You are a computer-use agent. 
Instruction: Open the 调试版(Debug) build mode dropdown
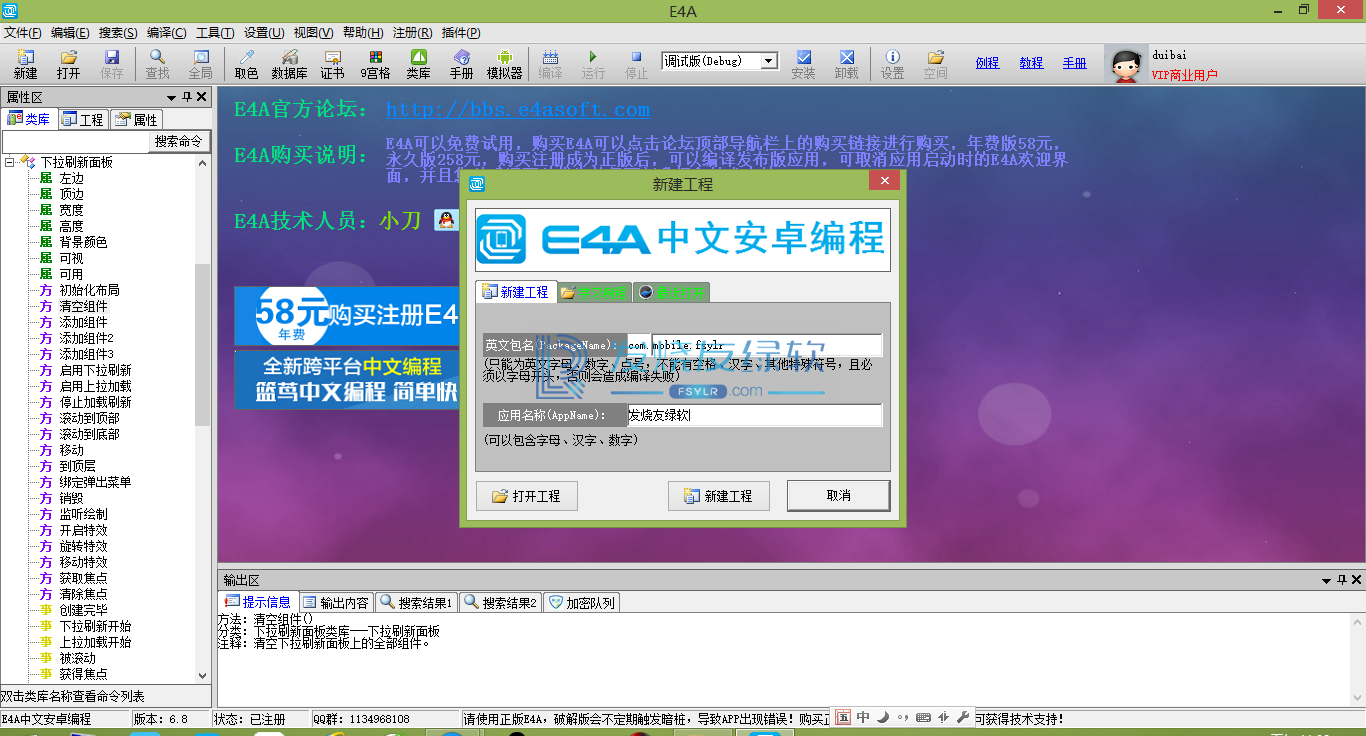click(x=768, y=61)
